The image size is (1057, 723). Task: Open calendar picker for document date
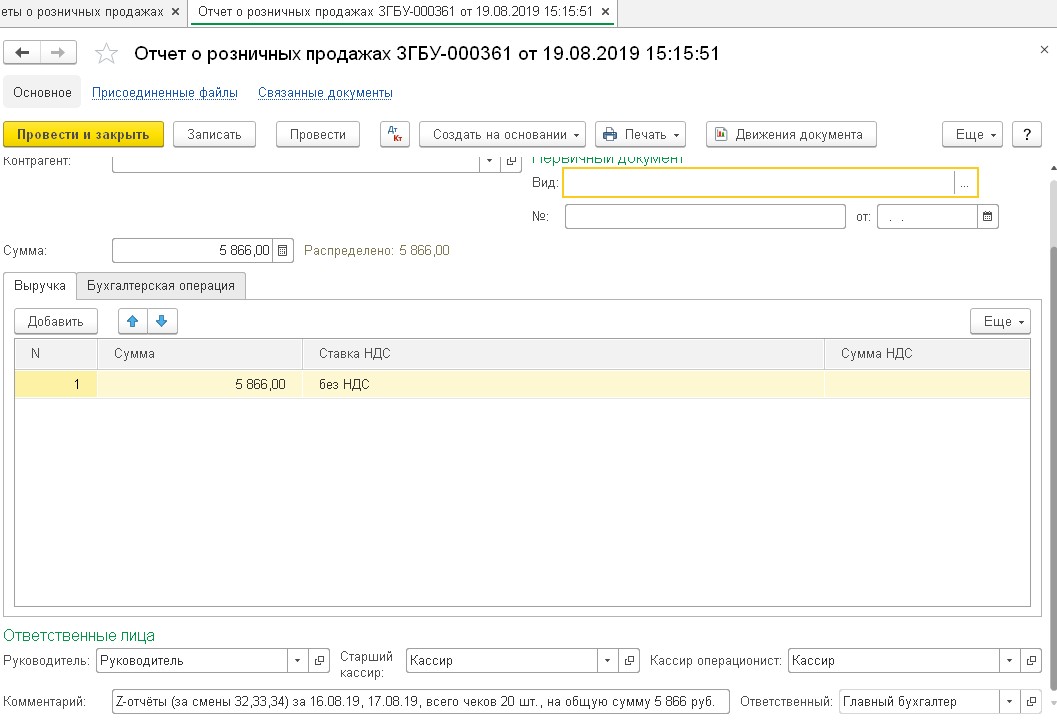coord(987,216)
